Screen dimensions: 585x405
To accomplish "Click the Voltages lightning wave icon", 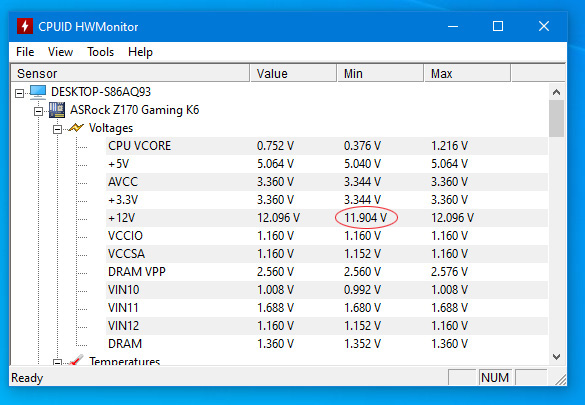I will 76,128.
